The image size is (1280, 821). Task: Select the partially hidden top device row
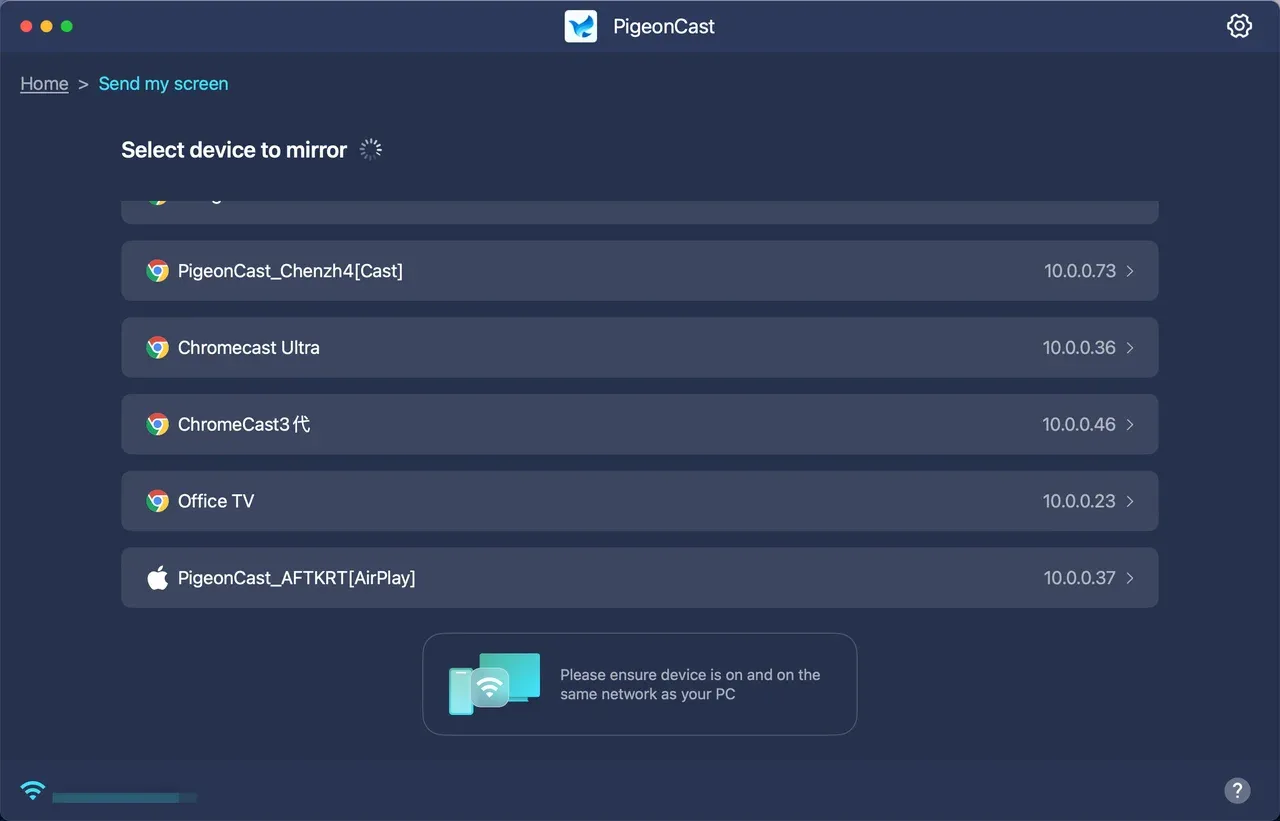[640, 211]
